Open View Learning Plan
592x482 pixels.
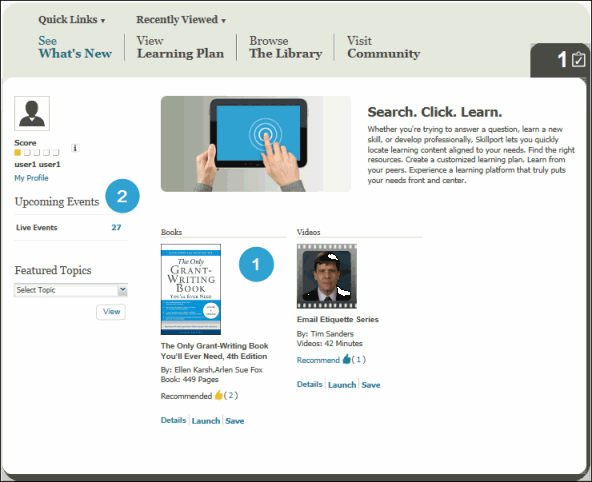[x=180, y=47]
